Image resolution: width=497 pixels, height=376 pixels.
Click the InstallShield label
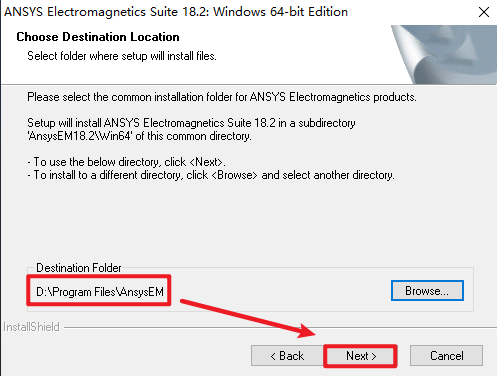31,327
